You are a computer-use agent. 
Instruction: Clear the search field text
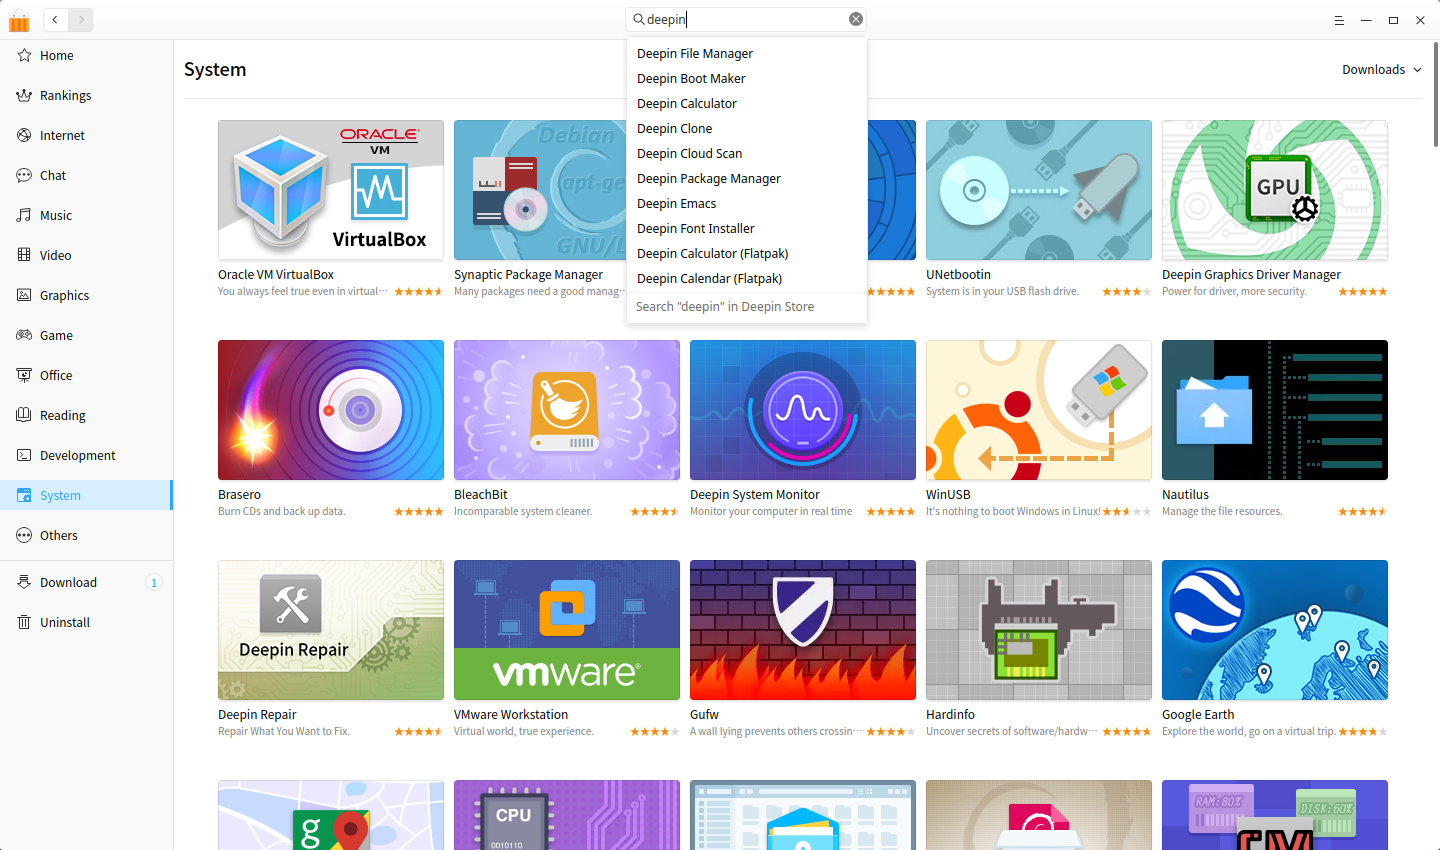click(x=856, y=19)
